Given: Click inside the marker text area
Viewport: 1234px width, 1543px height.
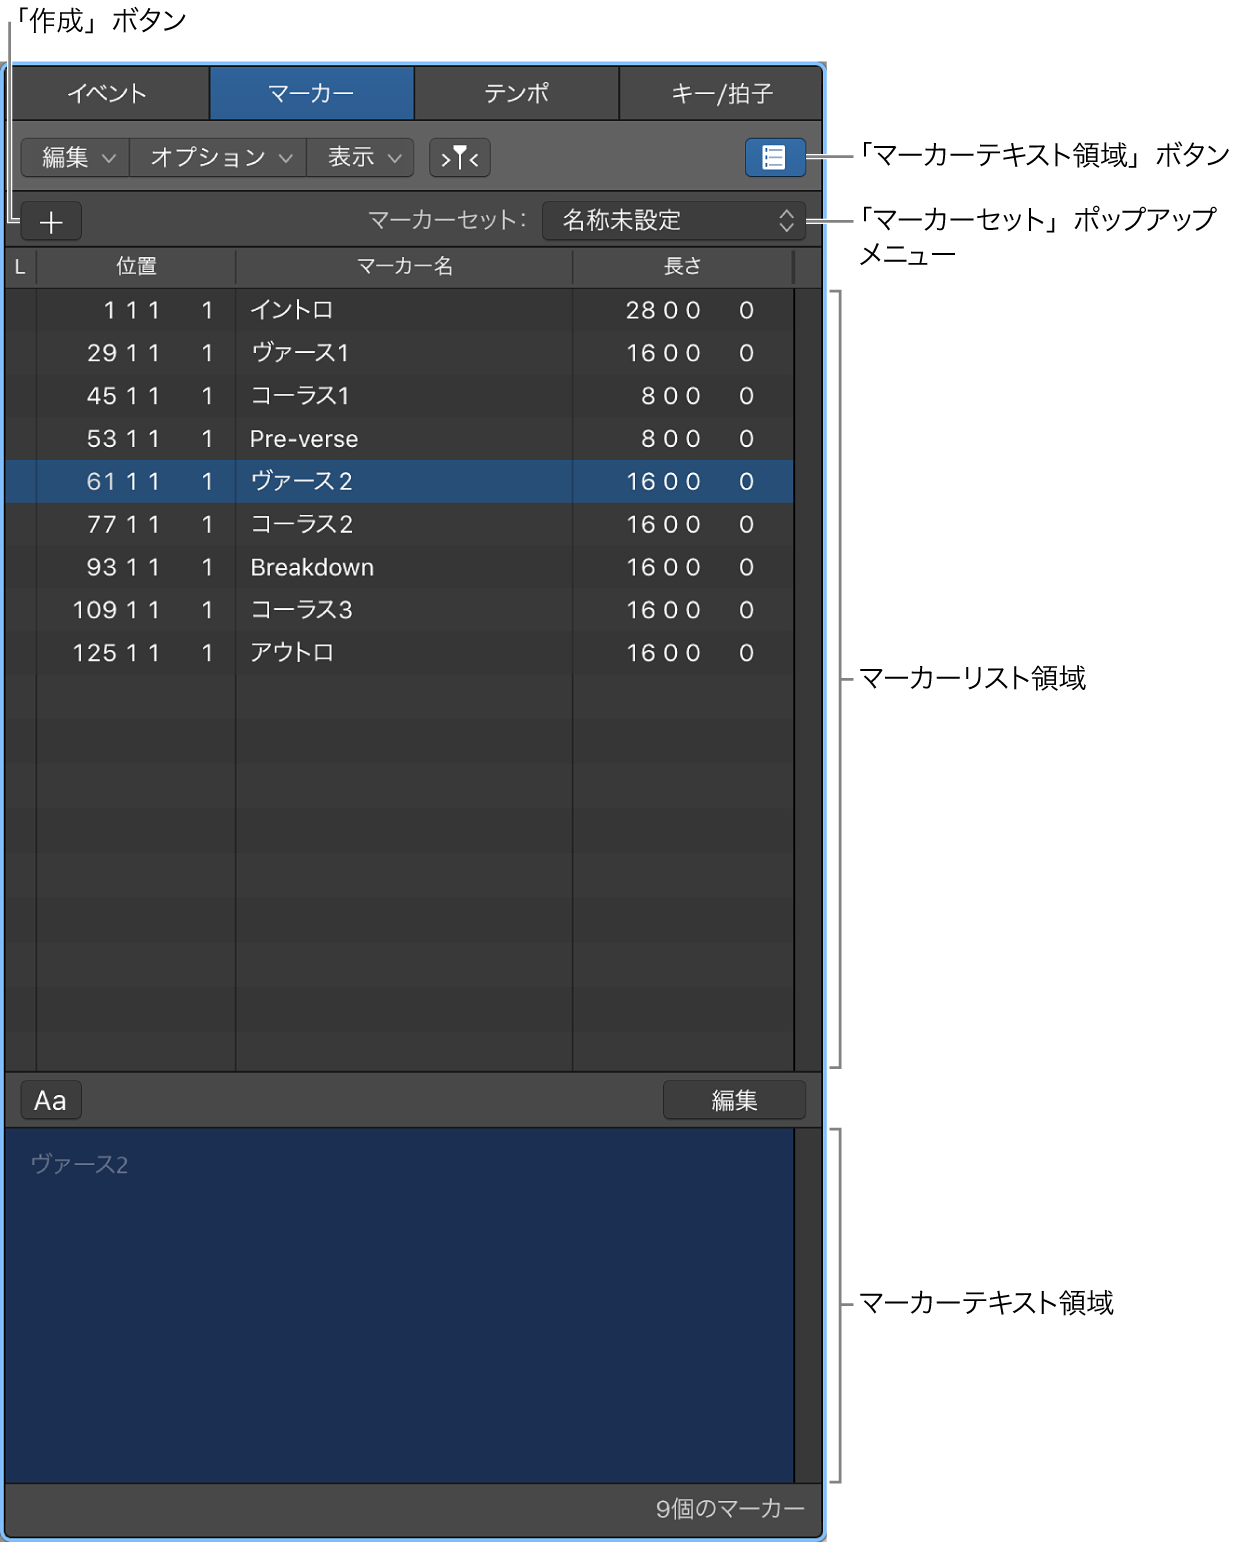Looking at the screenshot, I should click(x=399, y=1306).
